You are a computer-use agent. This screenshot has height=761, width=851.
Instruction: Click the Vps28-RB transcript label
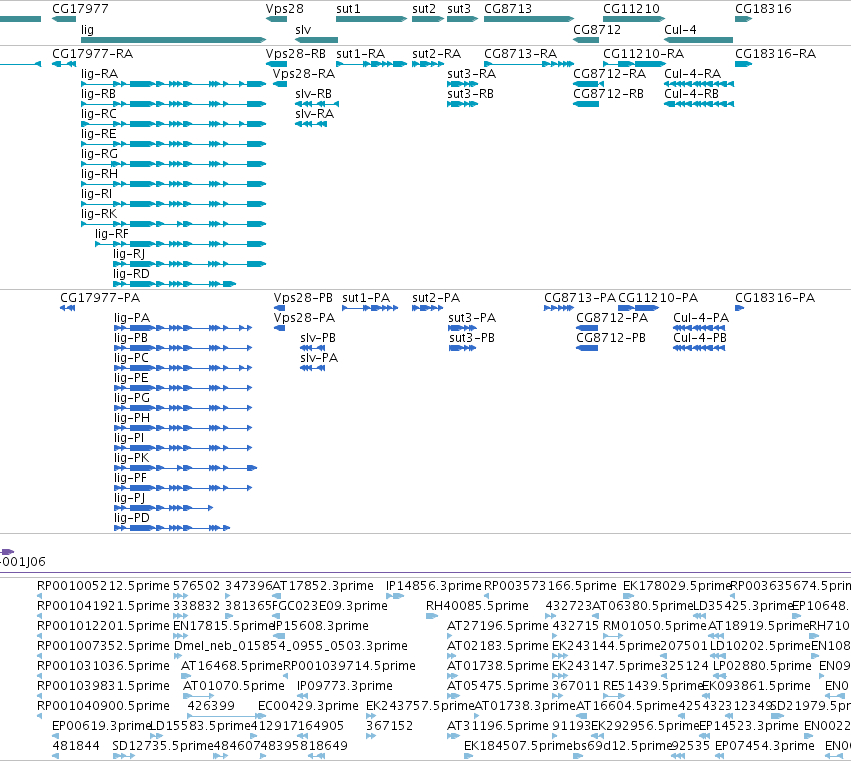point(296,54)
